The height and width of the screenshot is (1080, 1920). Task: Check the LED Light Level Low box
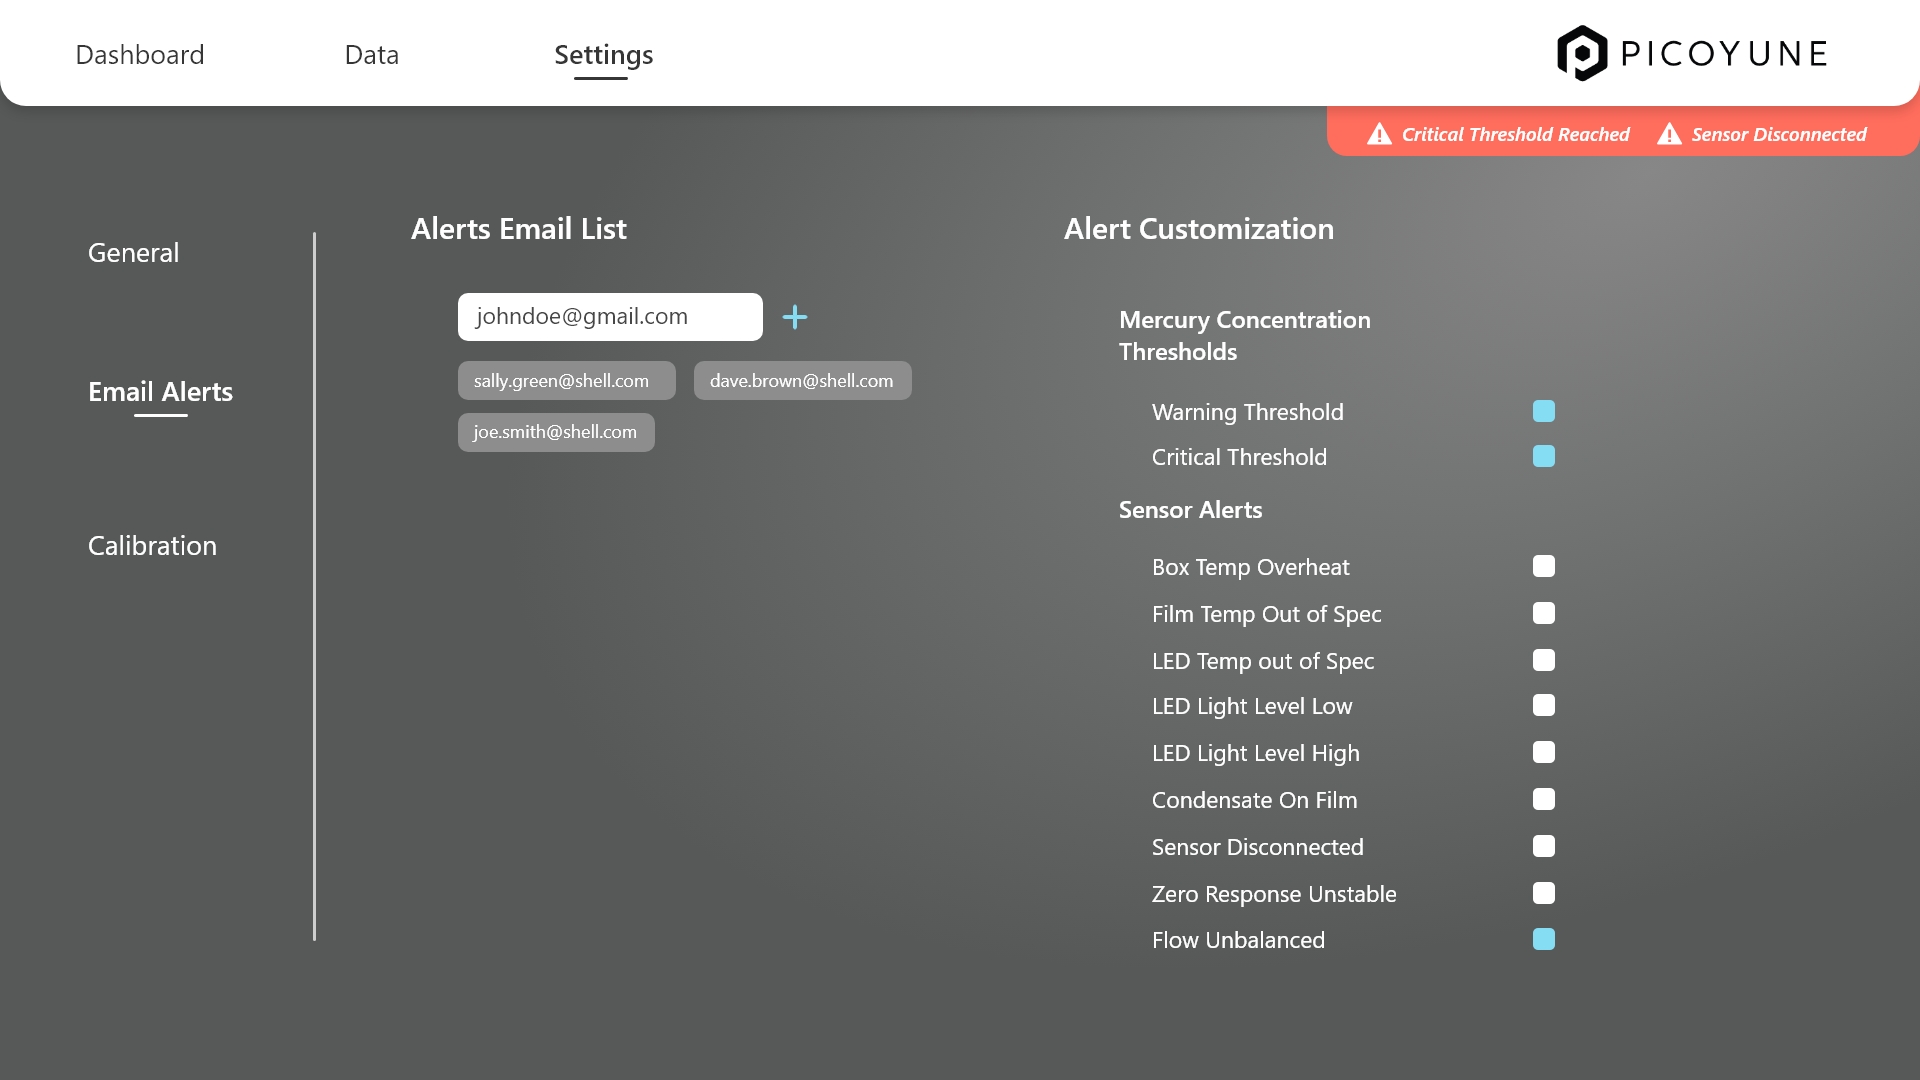(1543, 705)
